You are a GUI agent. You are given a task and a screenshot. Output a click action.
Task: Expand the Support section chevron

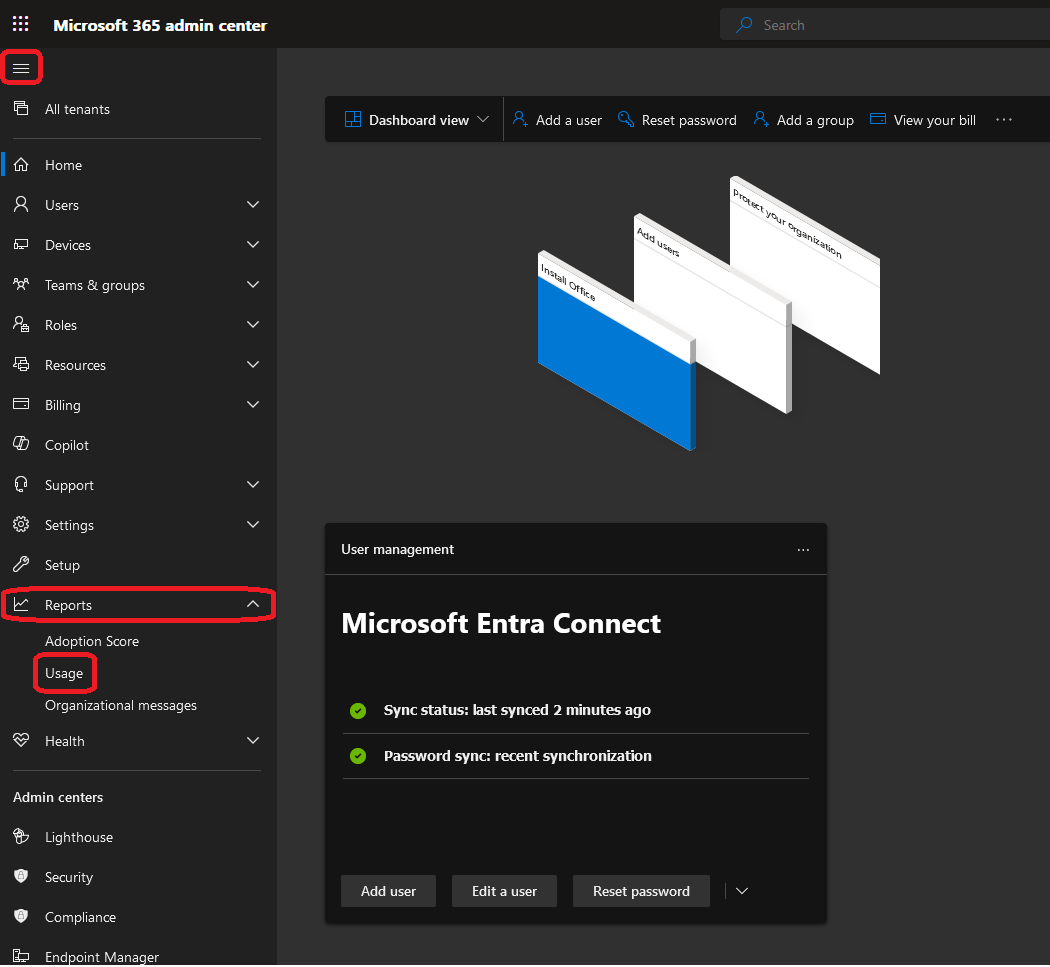(x=253, y=484)
